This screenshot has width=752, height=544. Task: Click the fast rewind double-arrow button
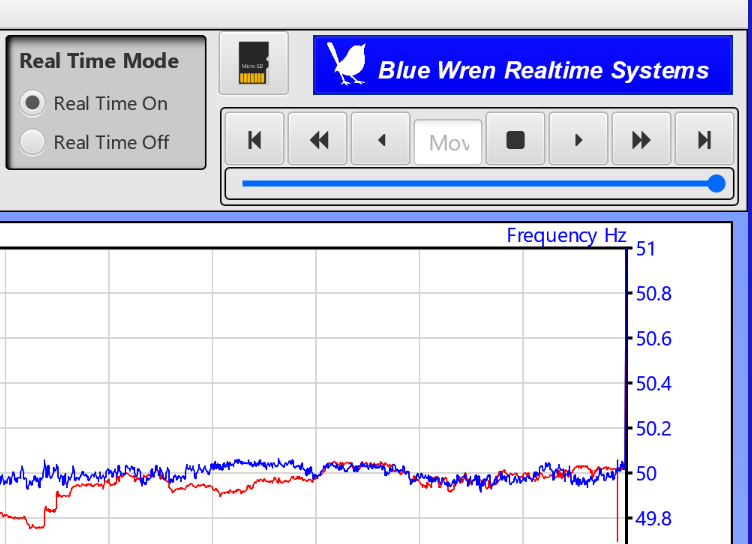tap(317, 140)
